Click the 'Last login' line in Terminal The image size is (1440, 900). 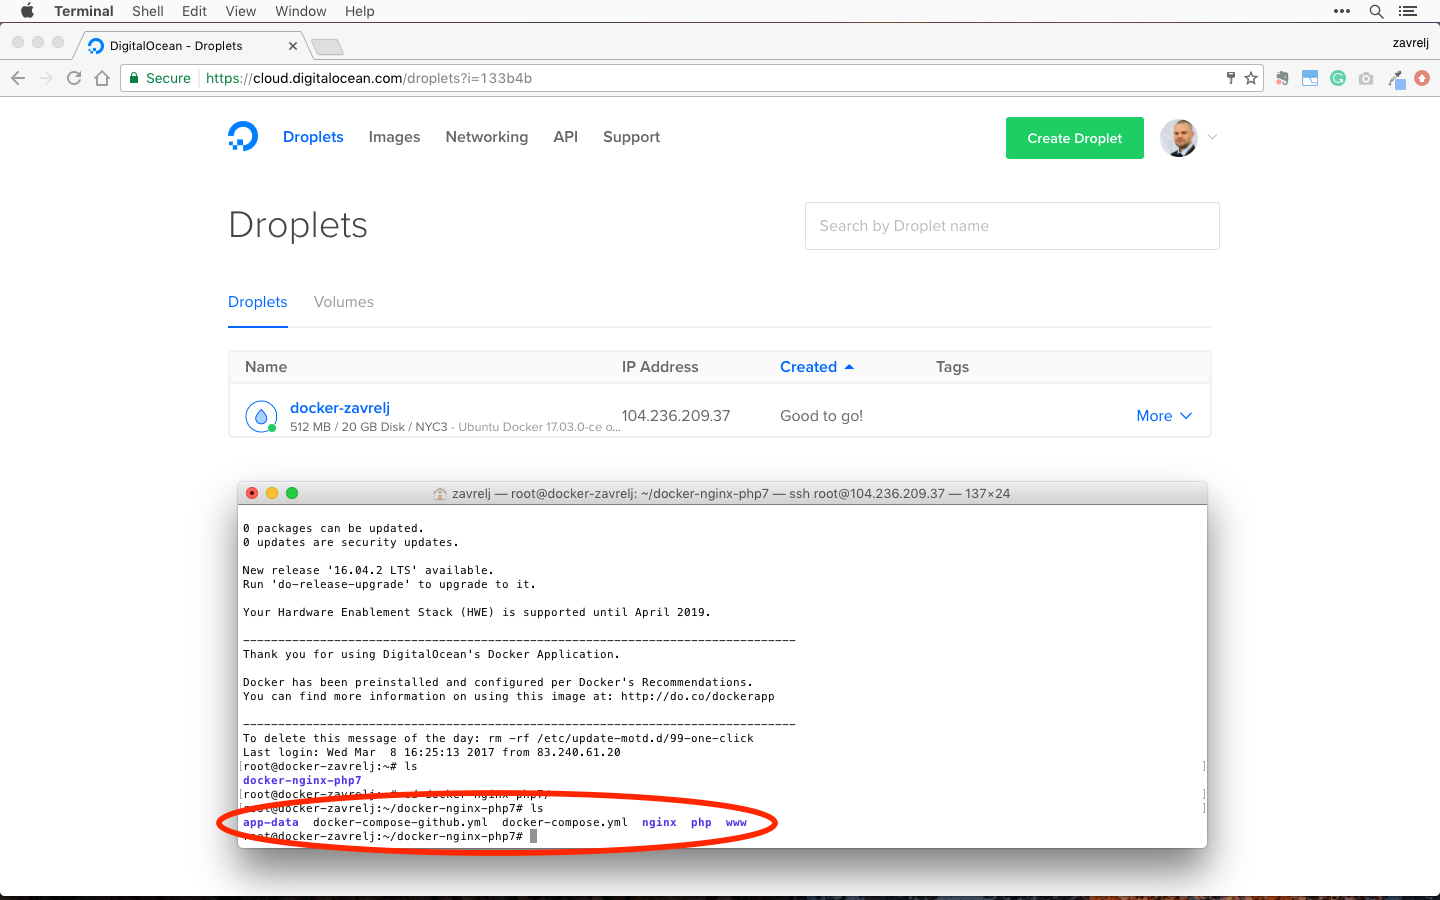(x=432, y=753)
